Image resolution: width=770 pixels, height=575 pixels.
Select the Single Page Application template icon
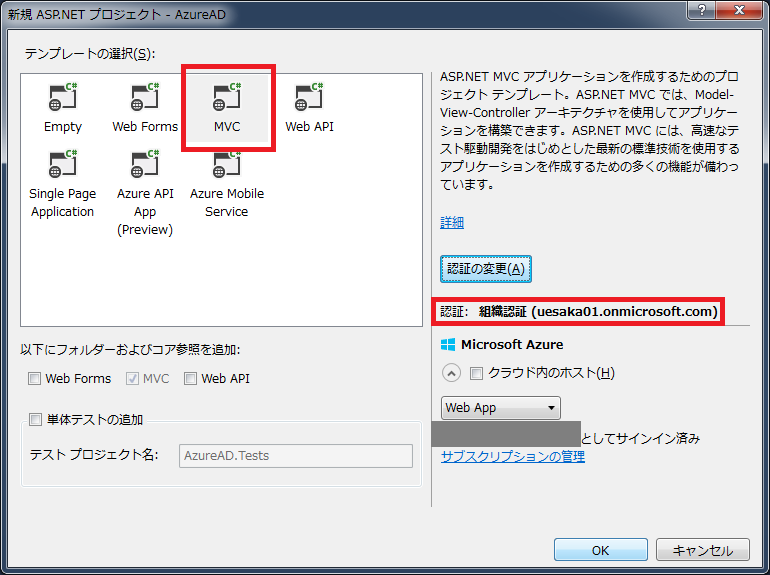62,164
